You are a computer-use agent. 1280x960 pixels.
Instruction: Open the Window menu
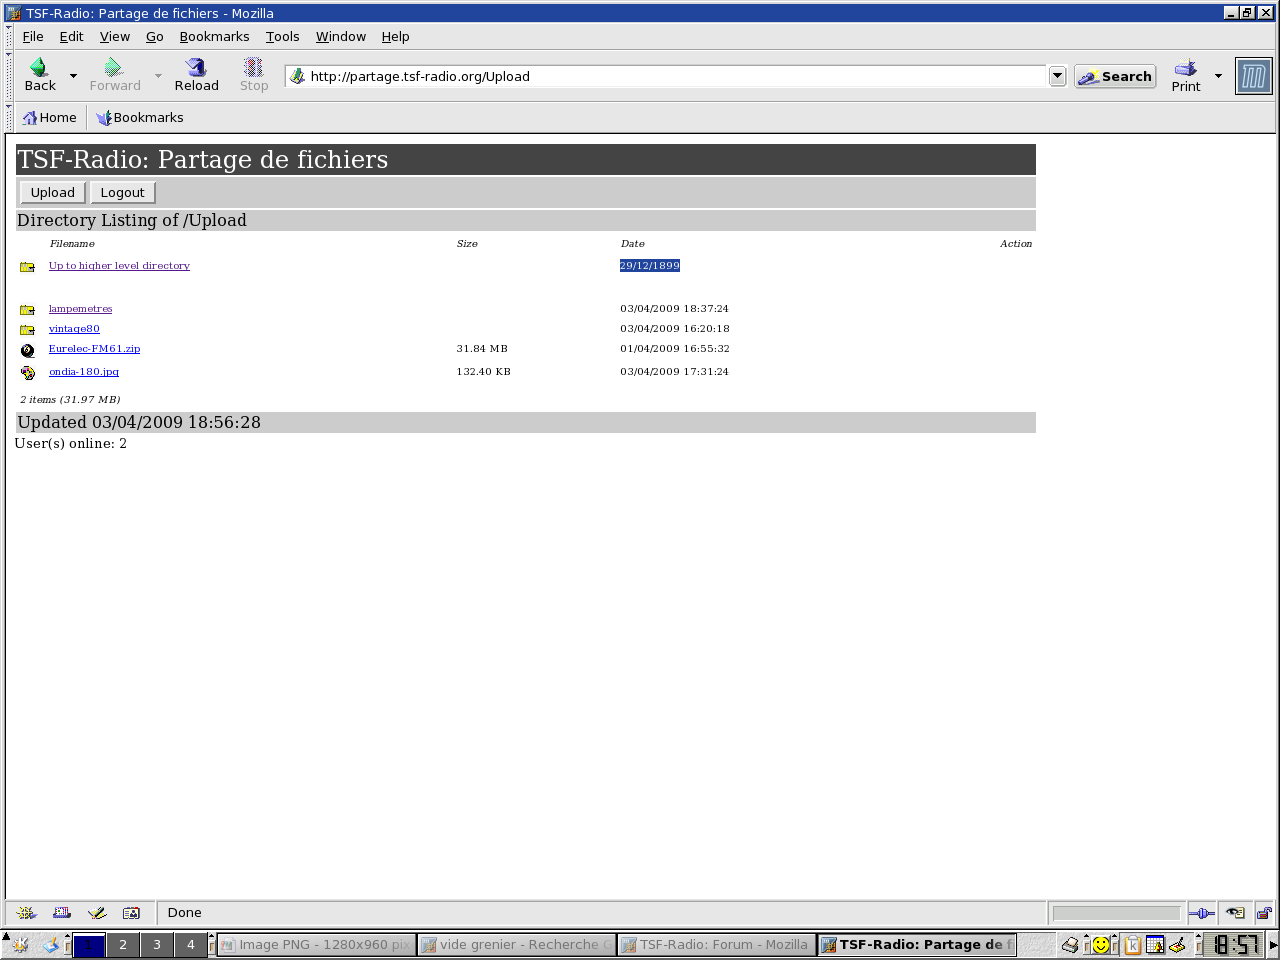[x=341, y=36]
